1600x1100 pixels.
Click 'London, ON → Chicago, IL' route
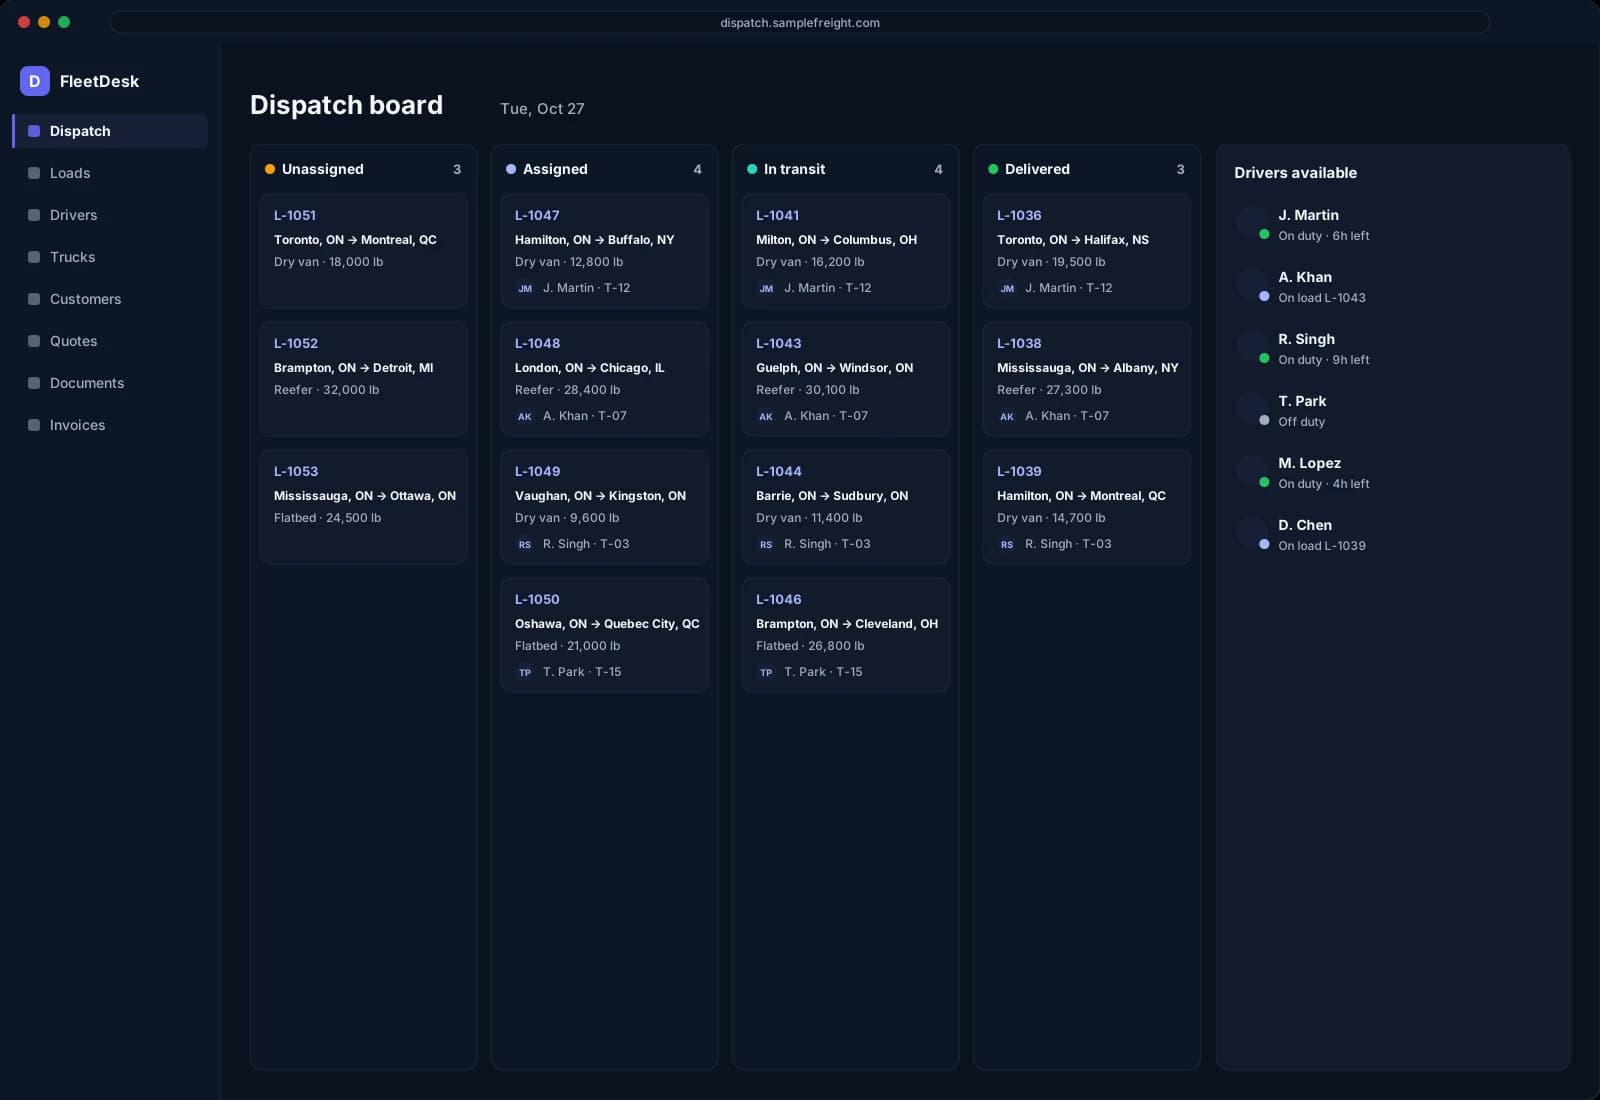point(590,368)
